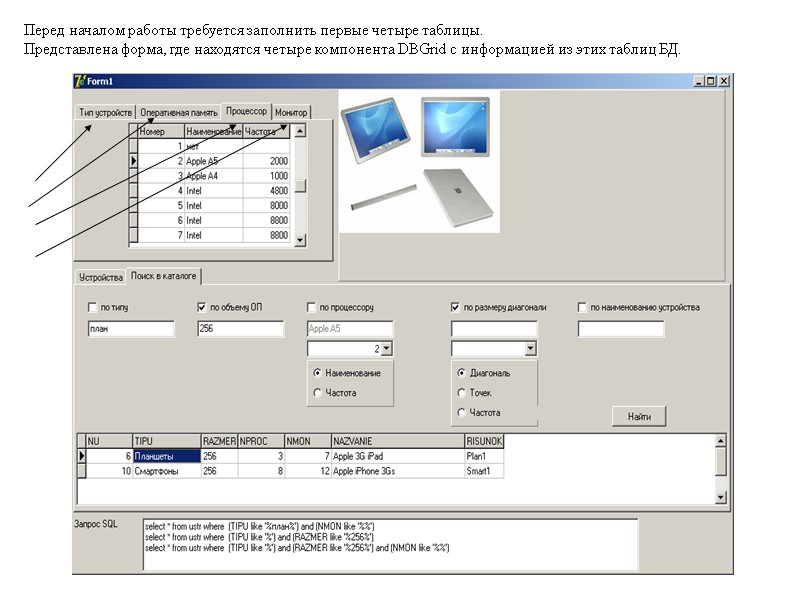
Task: Focus the RAM size field with 256
Action: point(241,329)
